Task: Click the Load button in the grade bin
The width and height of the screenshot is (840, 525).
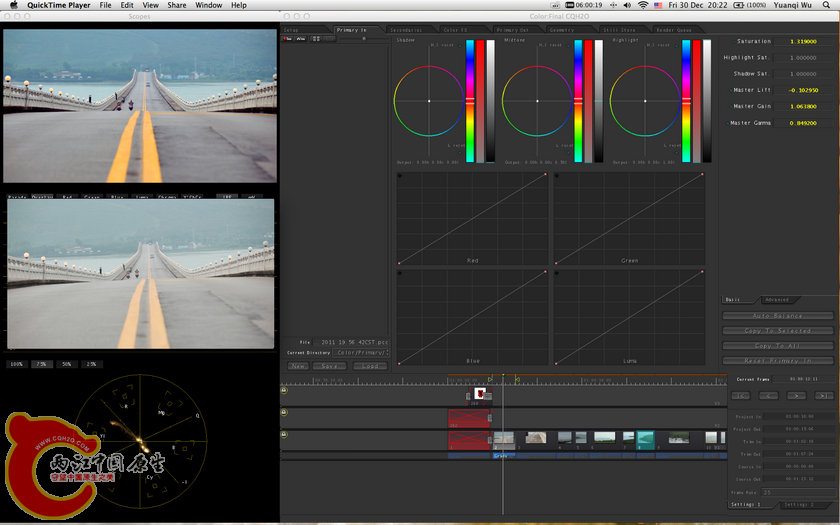Action: tap(370, 366)
